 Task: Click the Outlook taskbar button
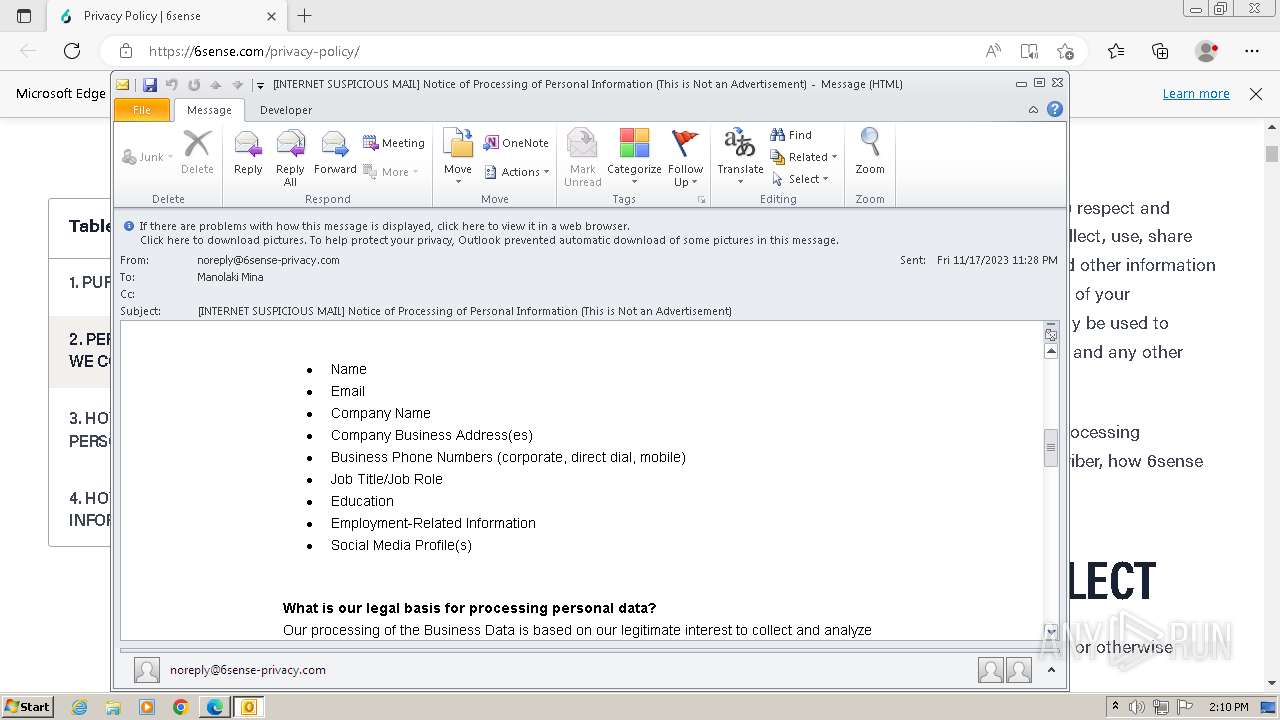248,707
